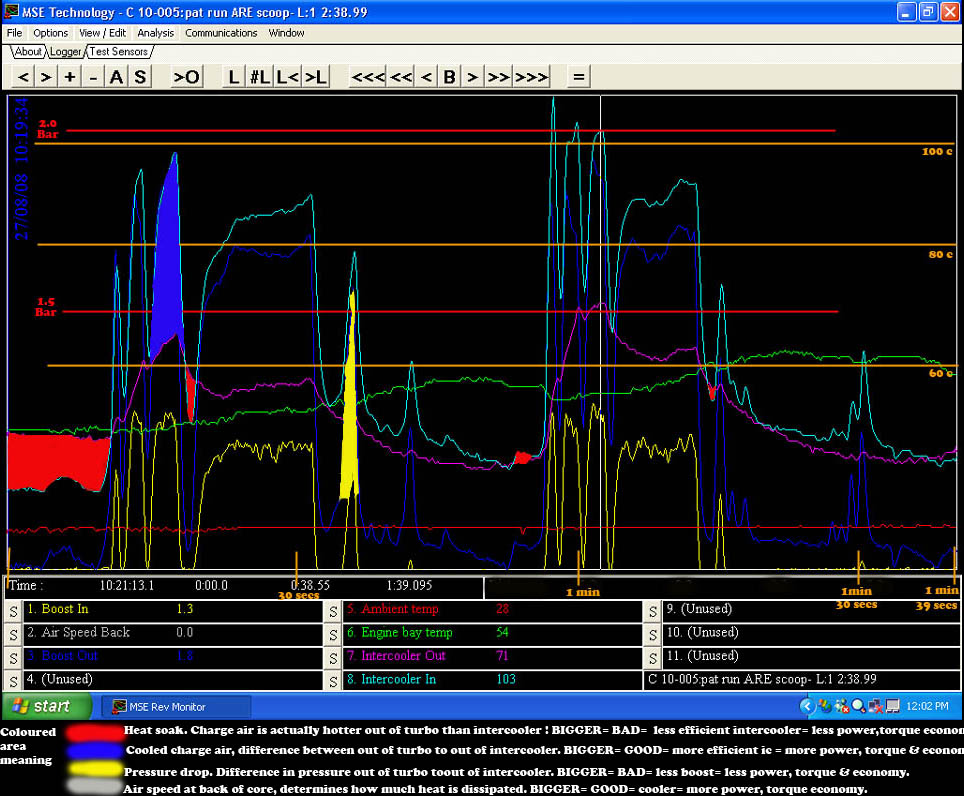Image resolution: width=964 pixels, height=796 pixels.
Task: Toggle the S button for channel 11 (Unused)
Action: tap(653, 658)
